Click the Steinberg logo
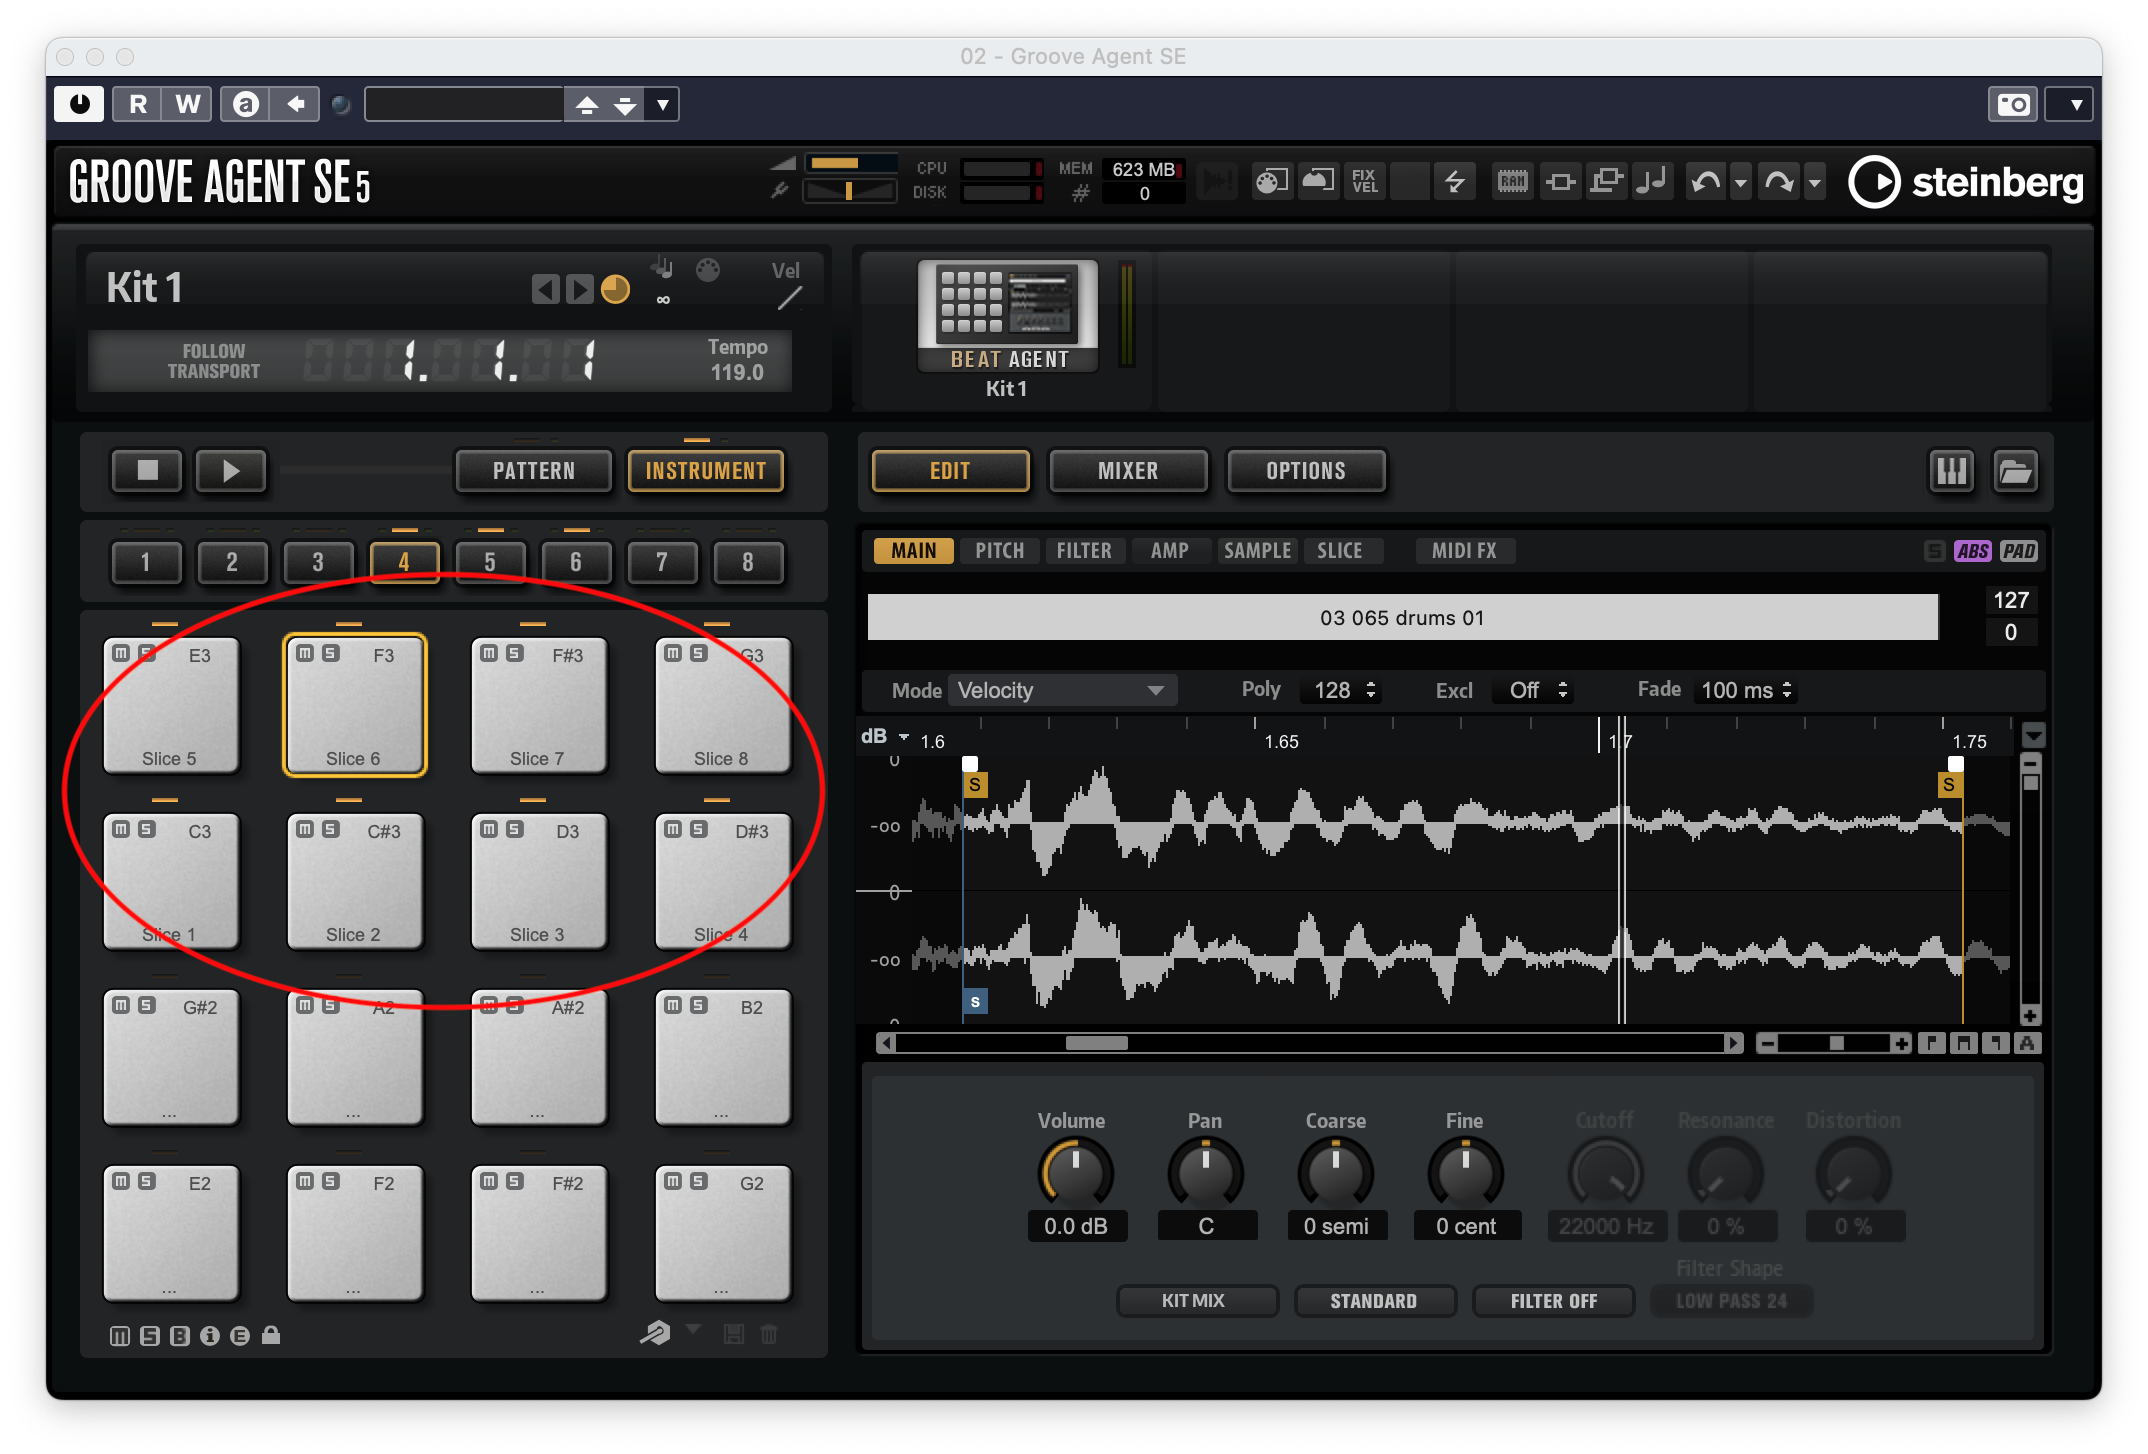 1966,182
